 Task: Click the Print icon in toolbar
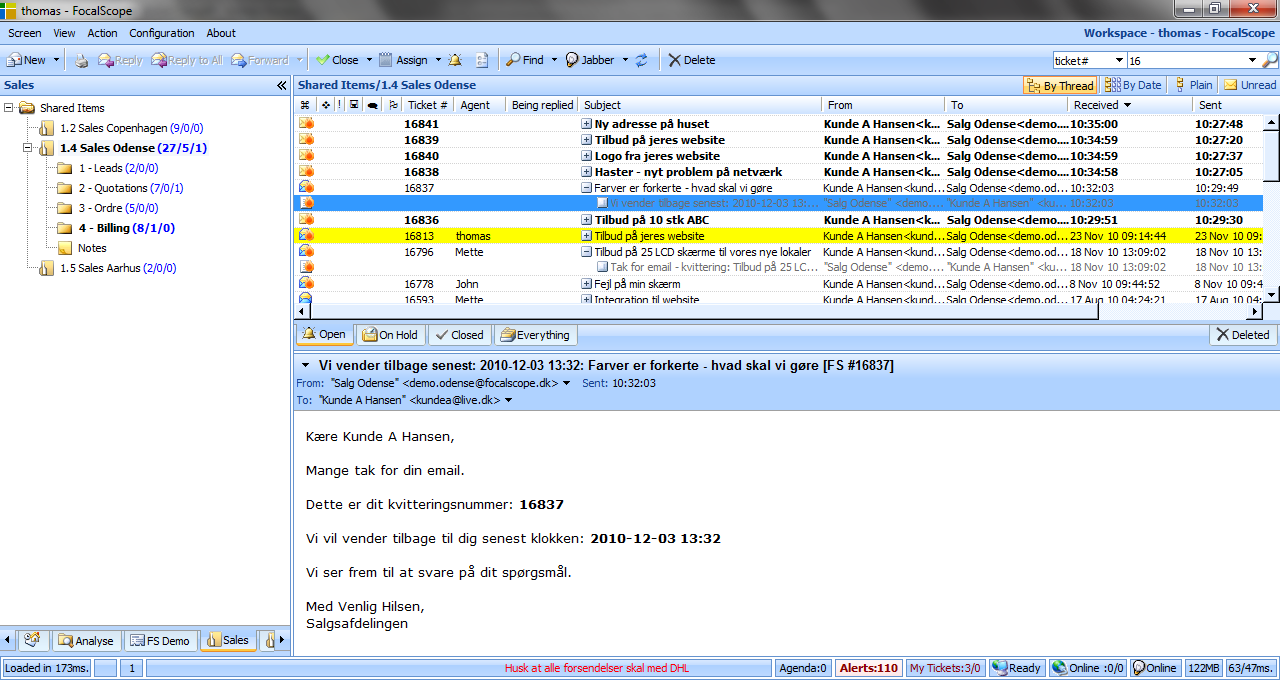point(82,60)
